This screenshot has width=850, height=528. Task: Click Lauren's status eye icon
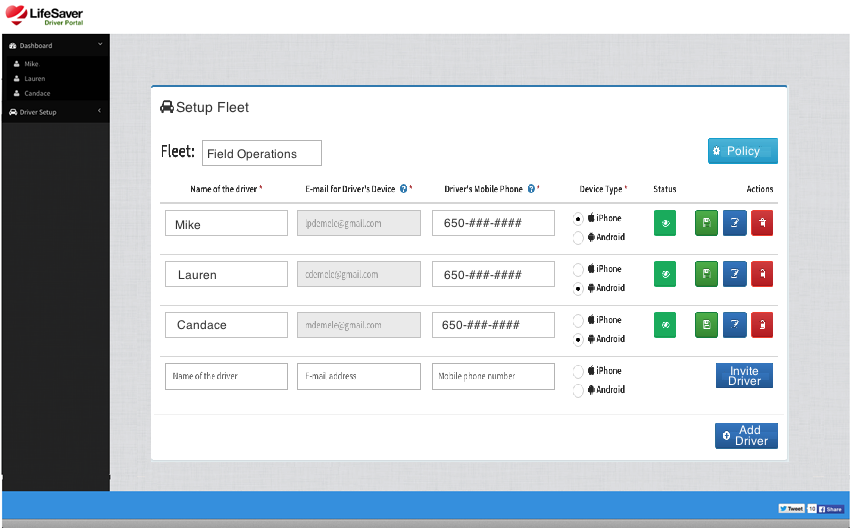[665, 273]
